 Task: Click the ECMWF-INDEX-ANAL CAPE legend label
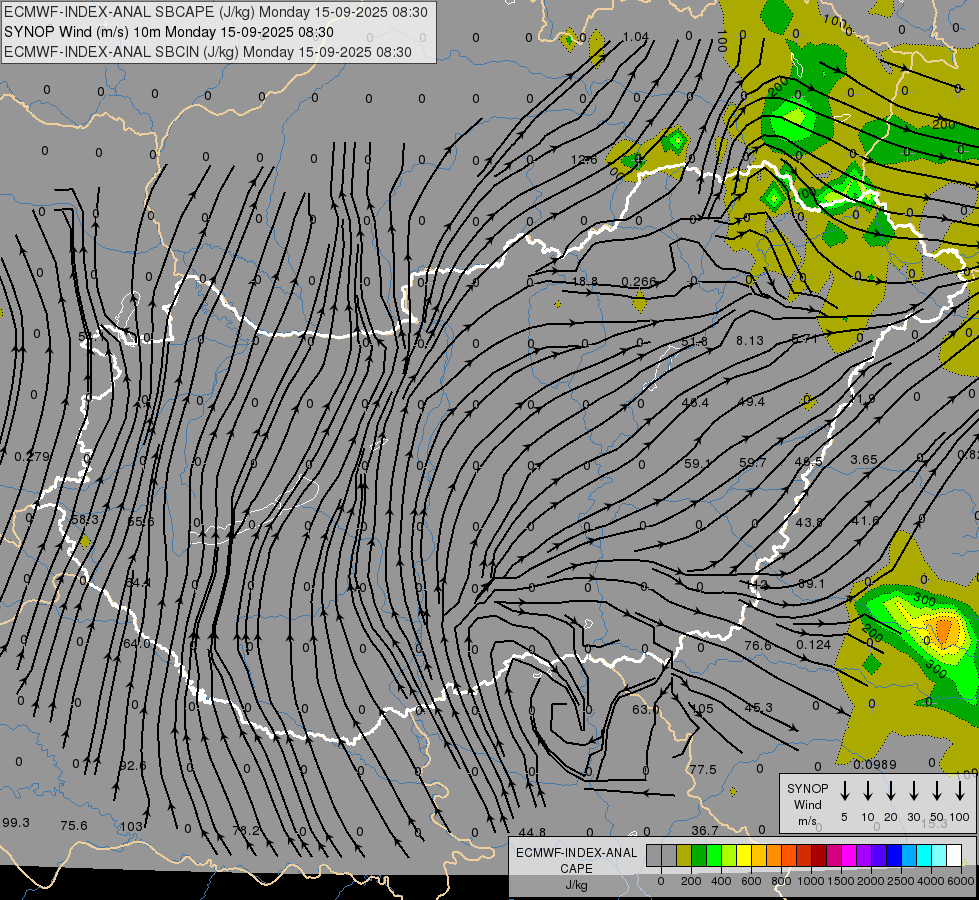[x=576, y=860]
